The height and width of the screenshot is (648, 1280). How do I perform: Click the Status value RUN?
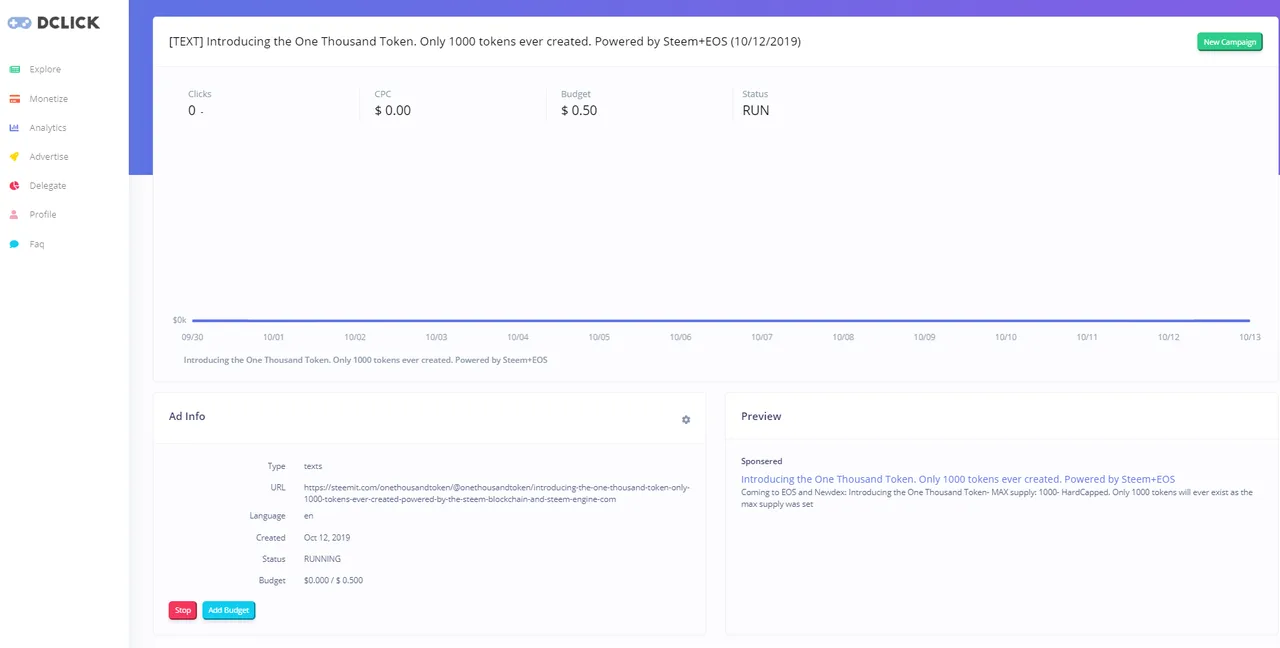pos(756,111)
